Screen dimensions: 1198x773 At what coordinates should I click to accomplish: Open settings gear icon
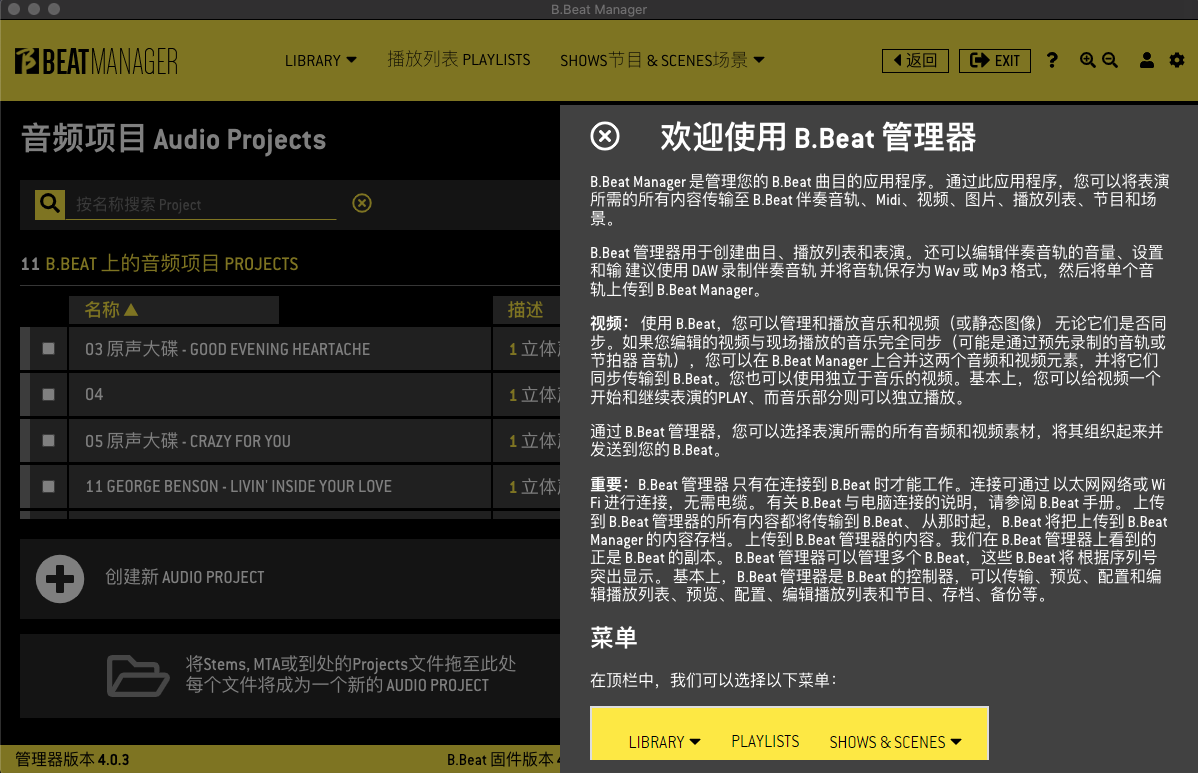coord(1177,60)
